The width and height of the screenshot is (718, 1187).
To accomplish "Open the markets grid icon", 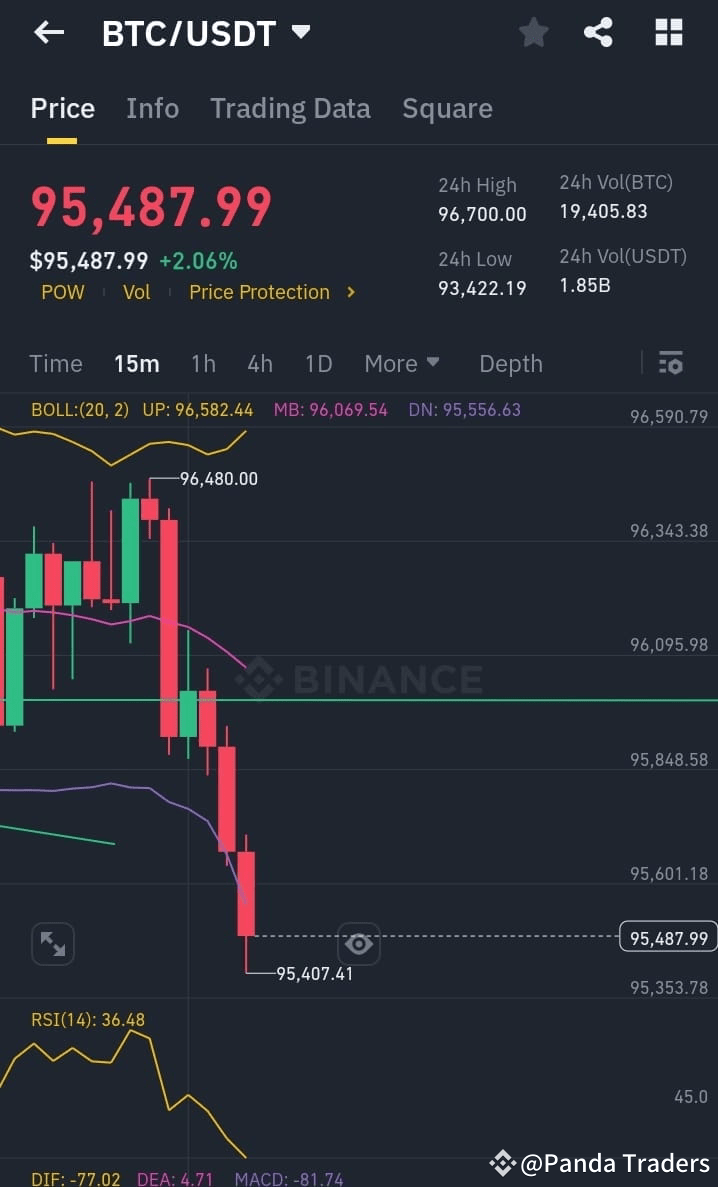I will pyautogui.click(x=667, y=32).
